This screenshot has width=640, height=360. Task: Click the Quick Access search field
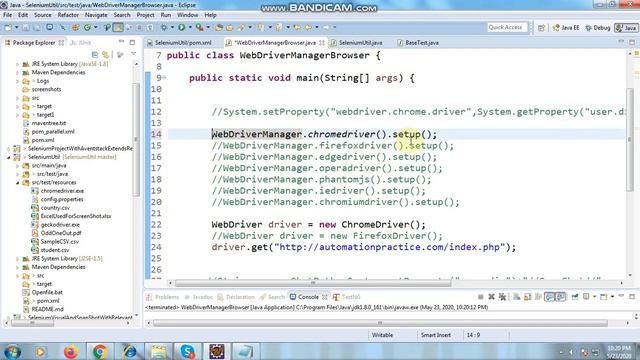pos(507,27)
